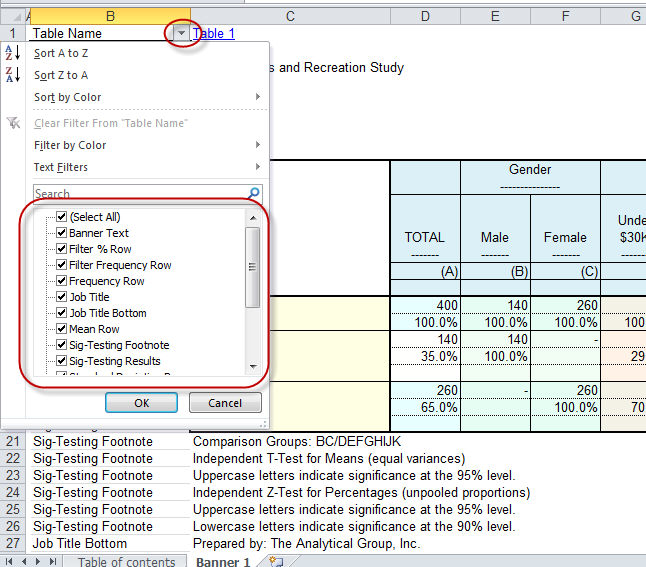Viewport: 646px width, 567px height.
Task: Uncheck the Sig-Testing Footnote checkbox
Action: click(x=61, y=345)
